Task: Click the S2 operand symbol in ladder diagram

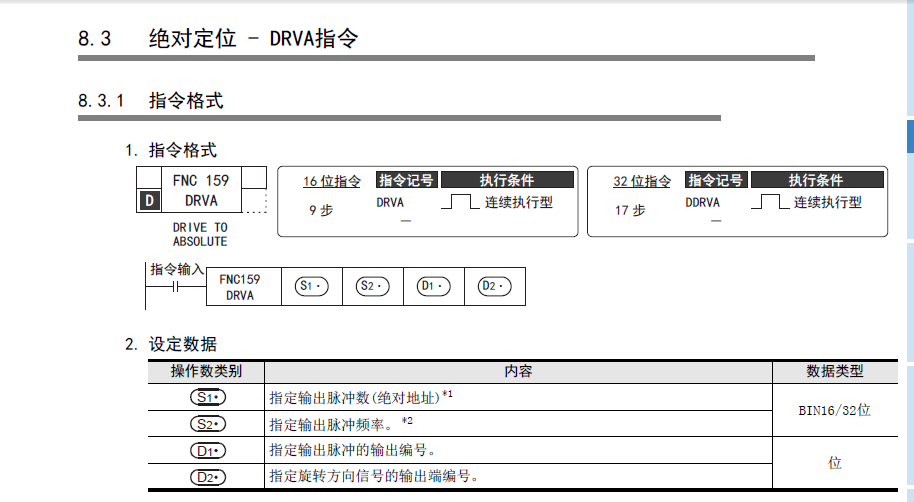Action: 372,286
